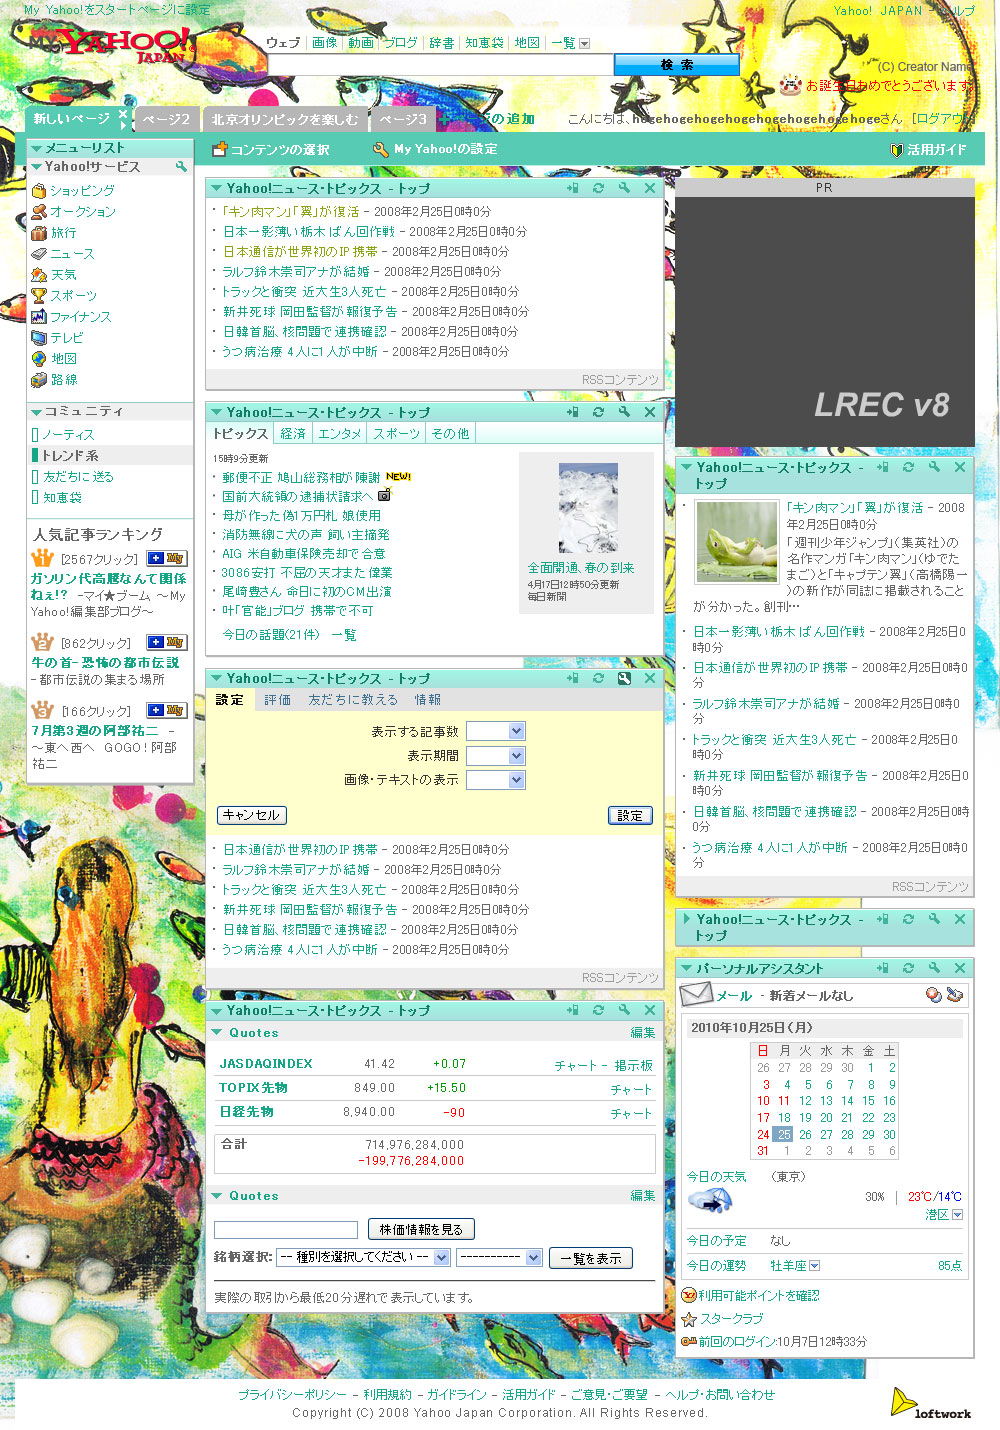Click the +My button for 2567クリック article
This screenshot has width=1000, height=1430.
166,558
